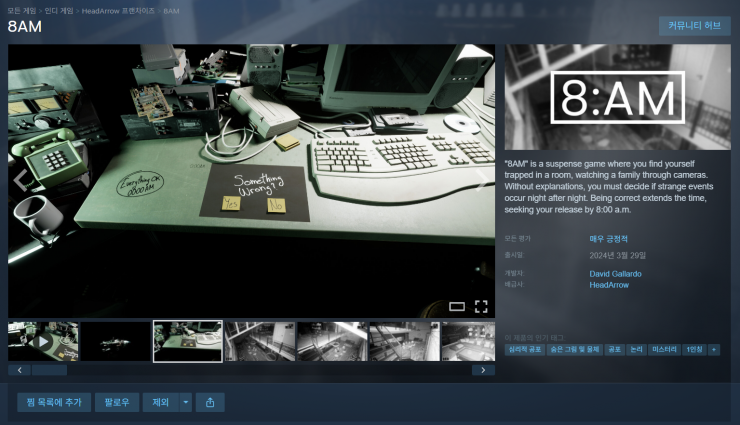Select the 심리적 공포 tag
740x425 pixels.
pyautogui.click(x=526, y=350)
